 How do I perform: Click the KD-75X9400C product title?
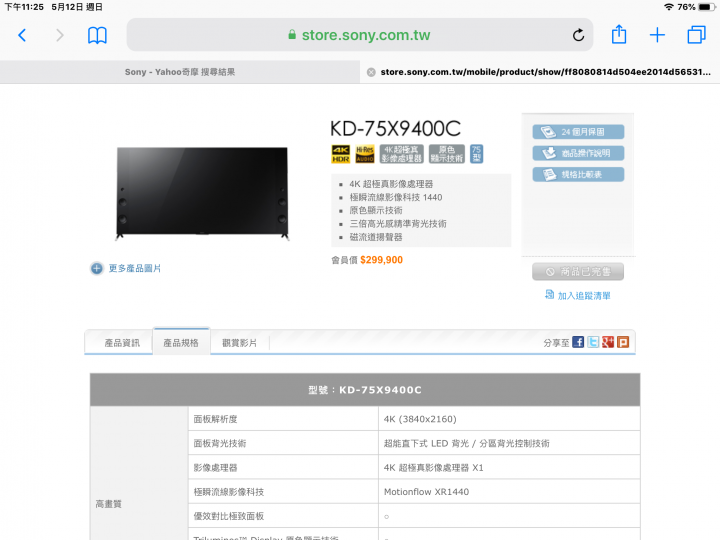pos(395,129)
